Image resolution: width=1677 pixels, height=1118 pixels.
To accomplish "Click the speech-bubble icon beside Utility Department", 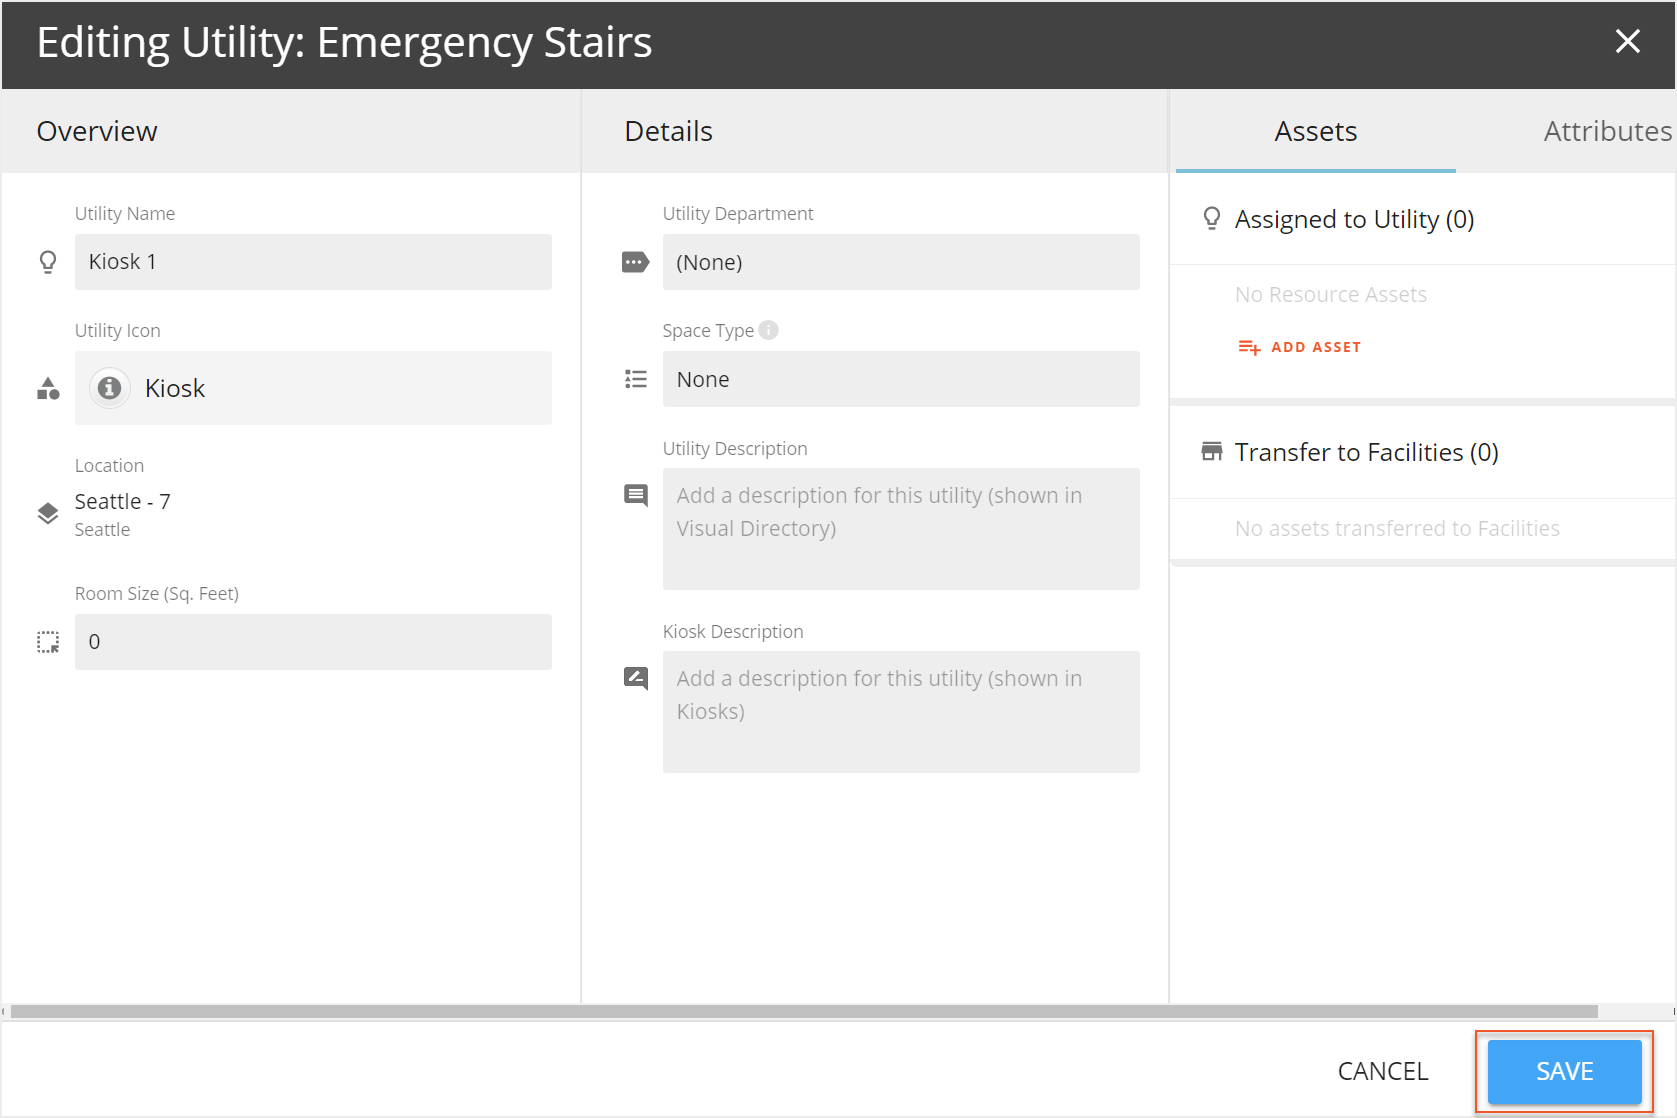I will pos(635,261).
